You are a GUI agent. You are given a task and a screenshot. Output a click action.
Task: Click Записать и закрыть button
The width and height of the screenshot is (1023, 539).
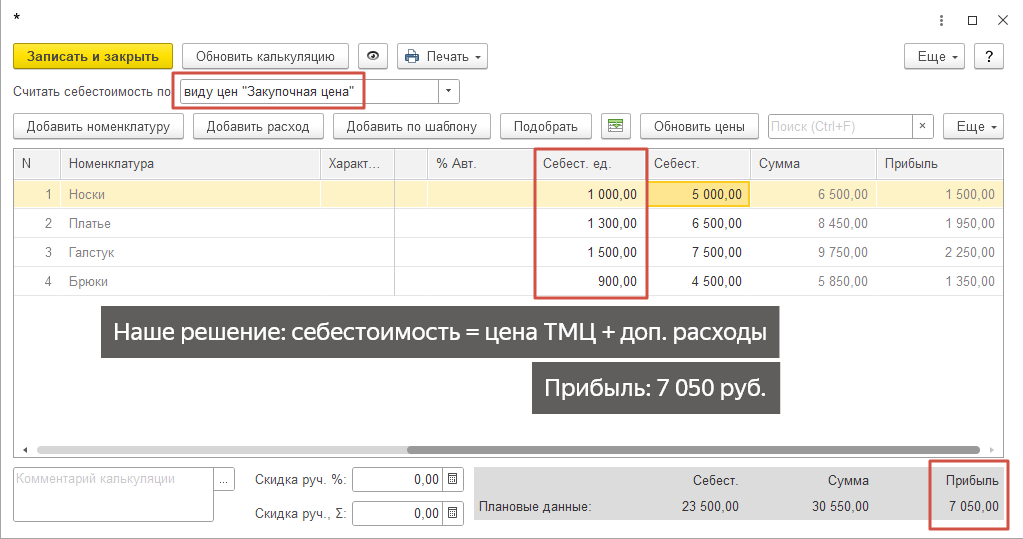93,56
